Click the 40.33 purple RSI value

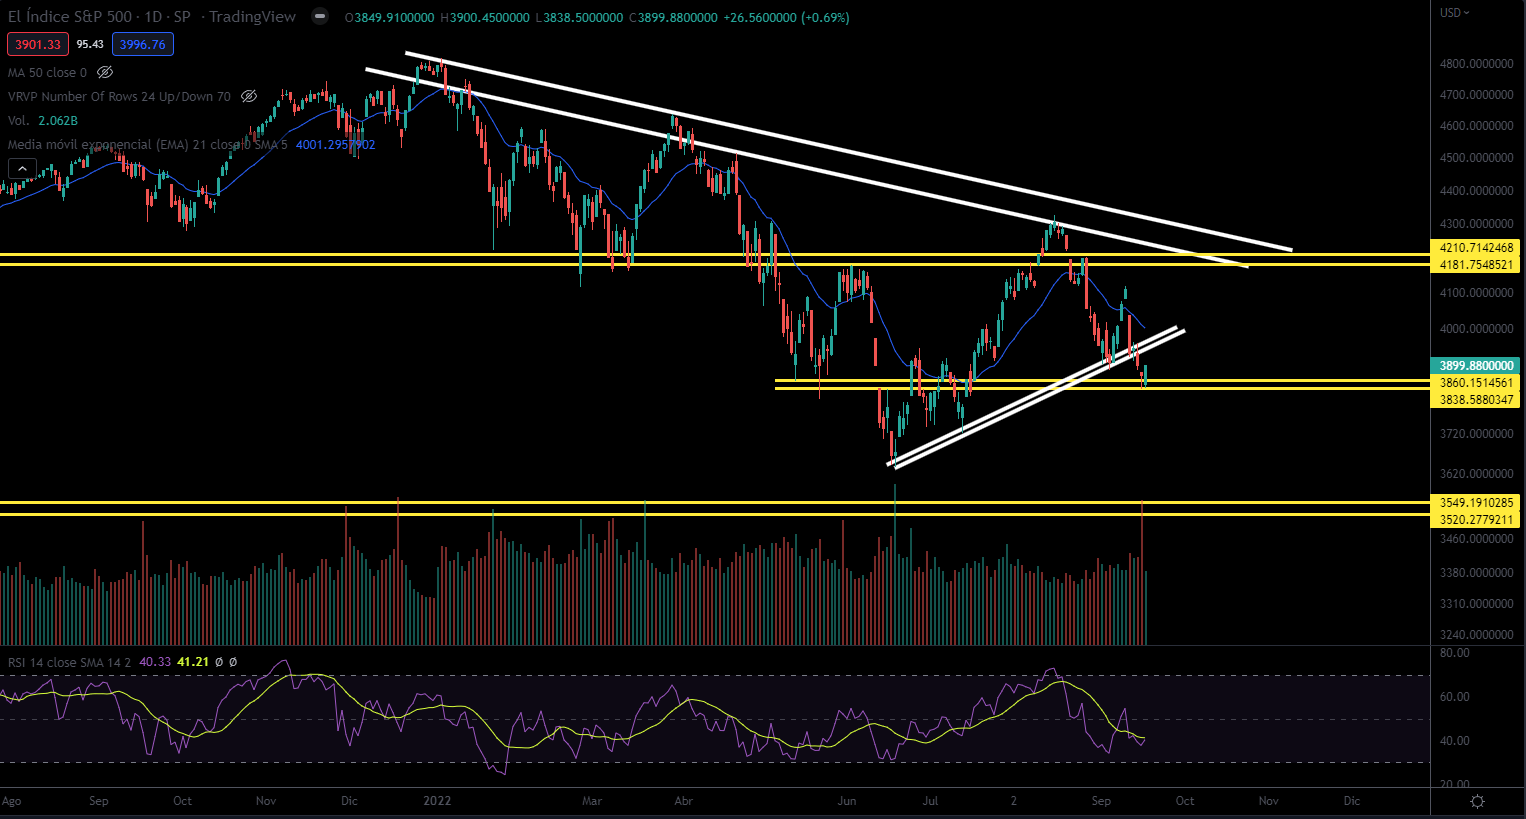coord(155,662)
